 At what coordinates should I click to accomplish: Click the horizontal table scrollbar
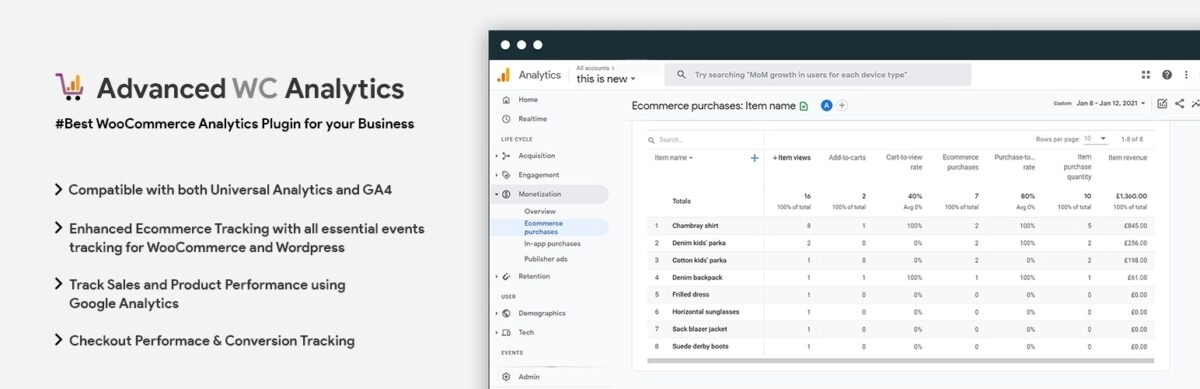[x=900, y=360]
